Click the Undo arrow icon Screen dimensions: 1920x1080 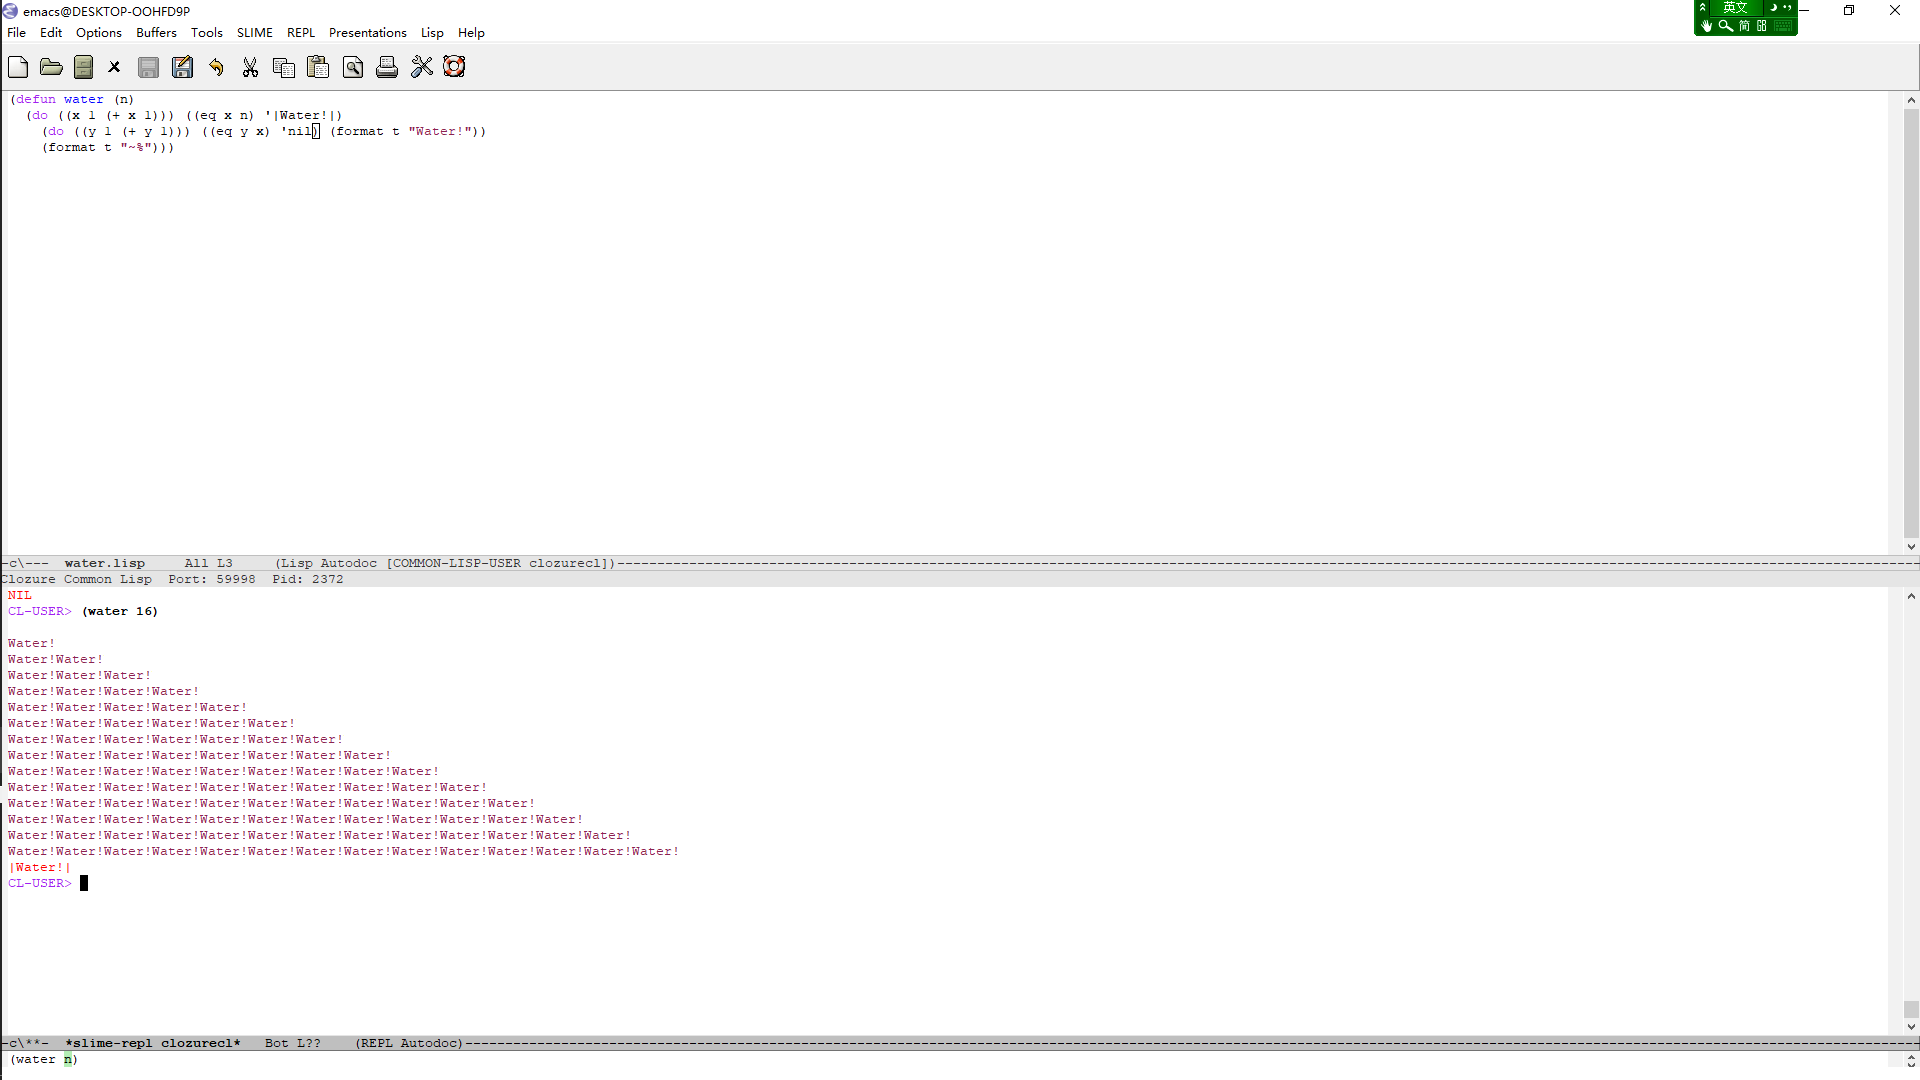click(x=216, y=67)
